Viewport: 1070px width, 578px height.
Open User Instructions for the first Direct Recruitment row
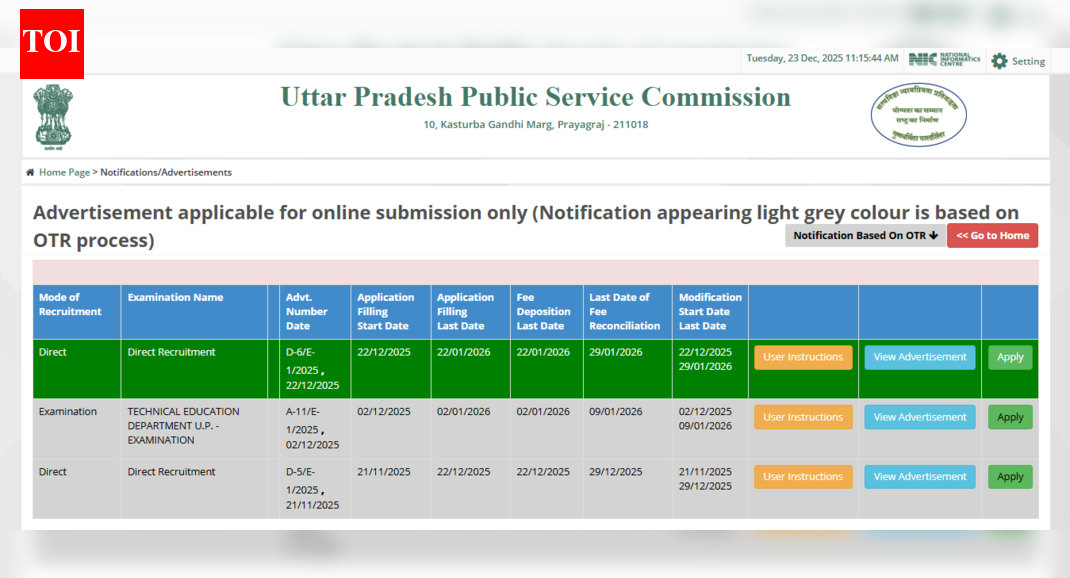803,357
